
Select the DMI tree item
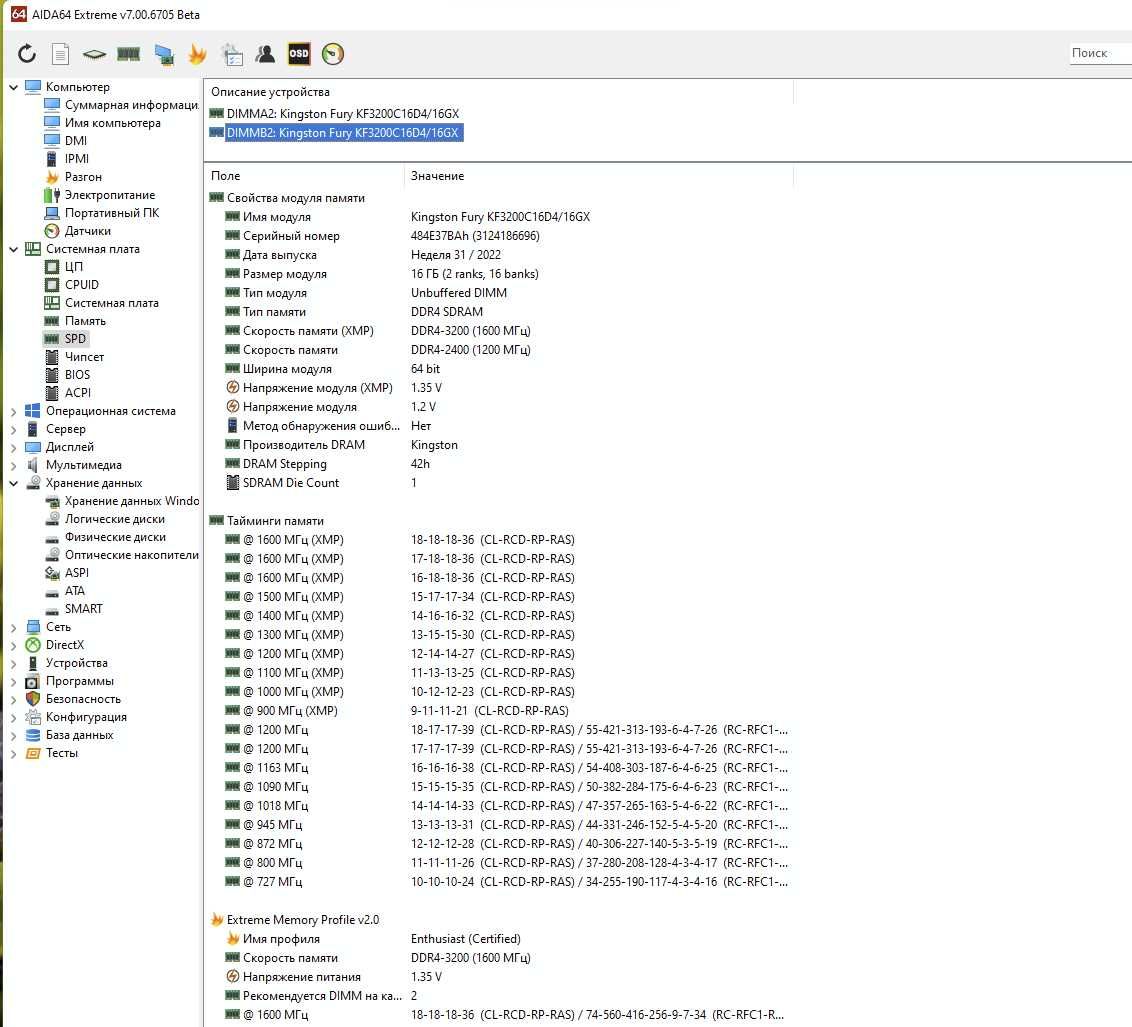75,141
